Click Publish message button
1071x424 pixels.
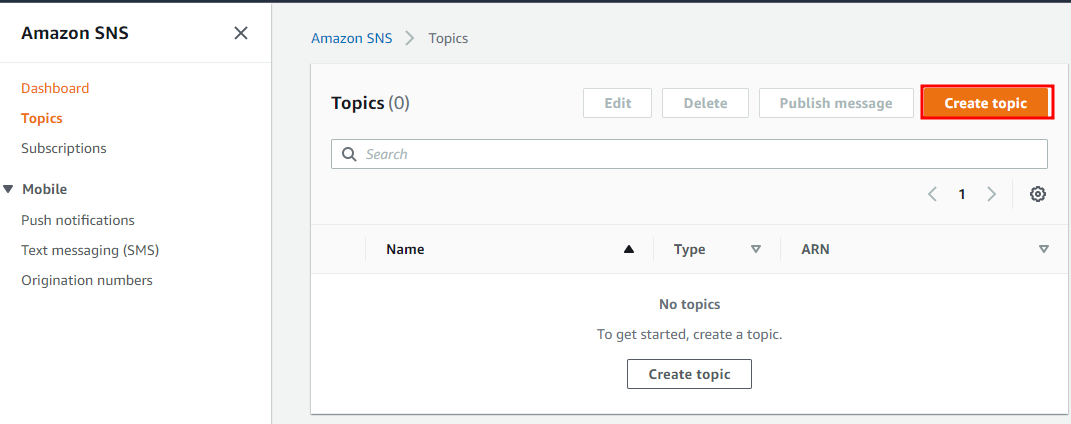pyautogui.click(x=836, y=103)
